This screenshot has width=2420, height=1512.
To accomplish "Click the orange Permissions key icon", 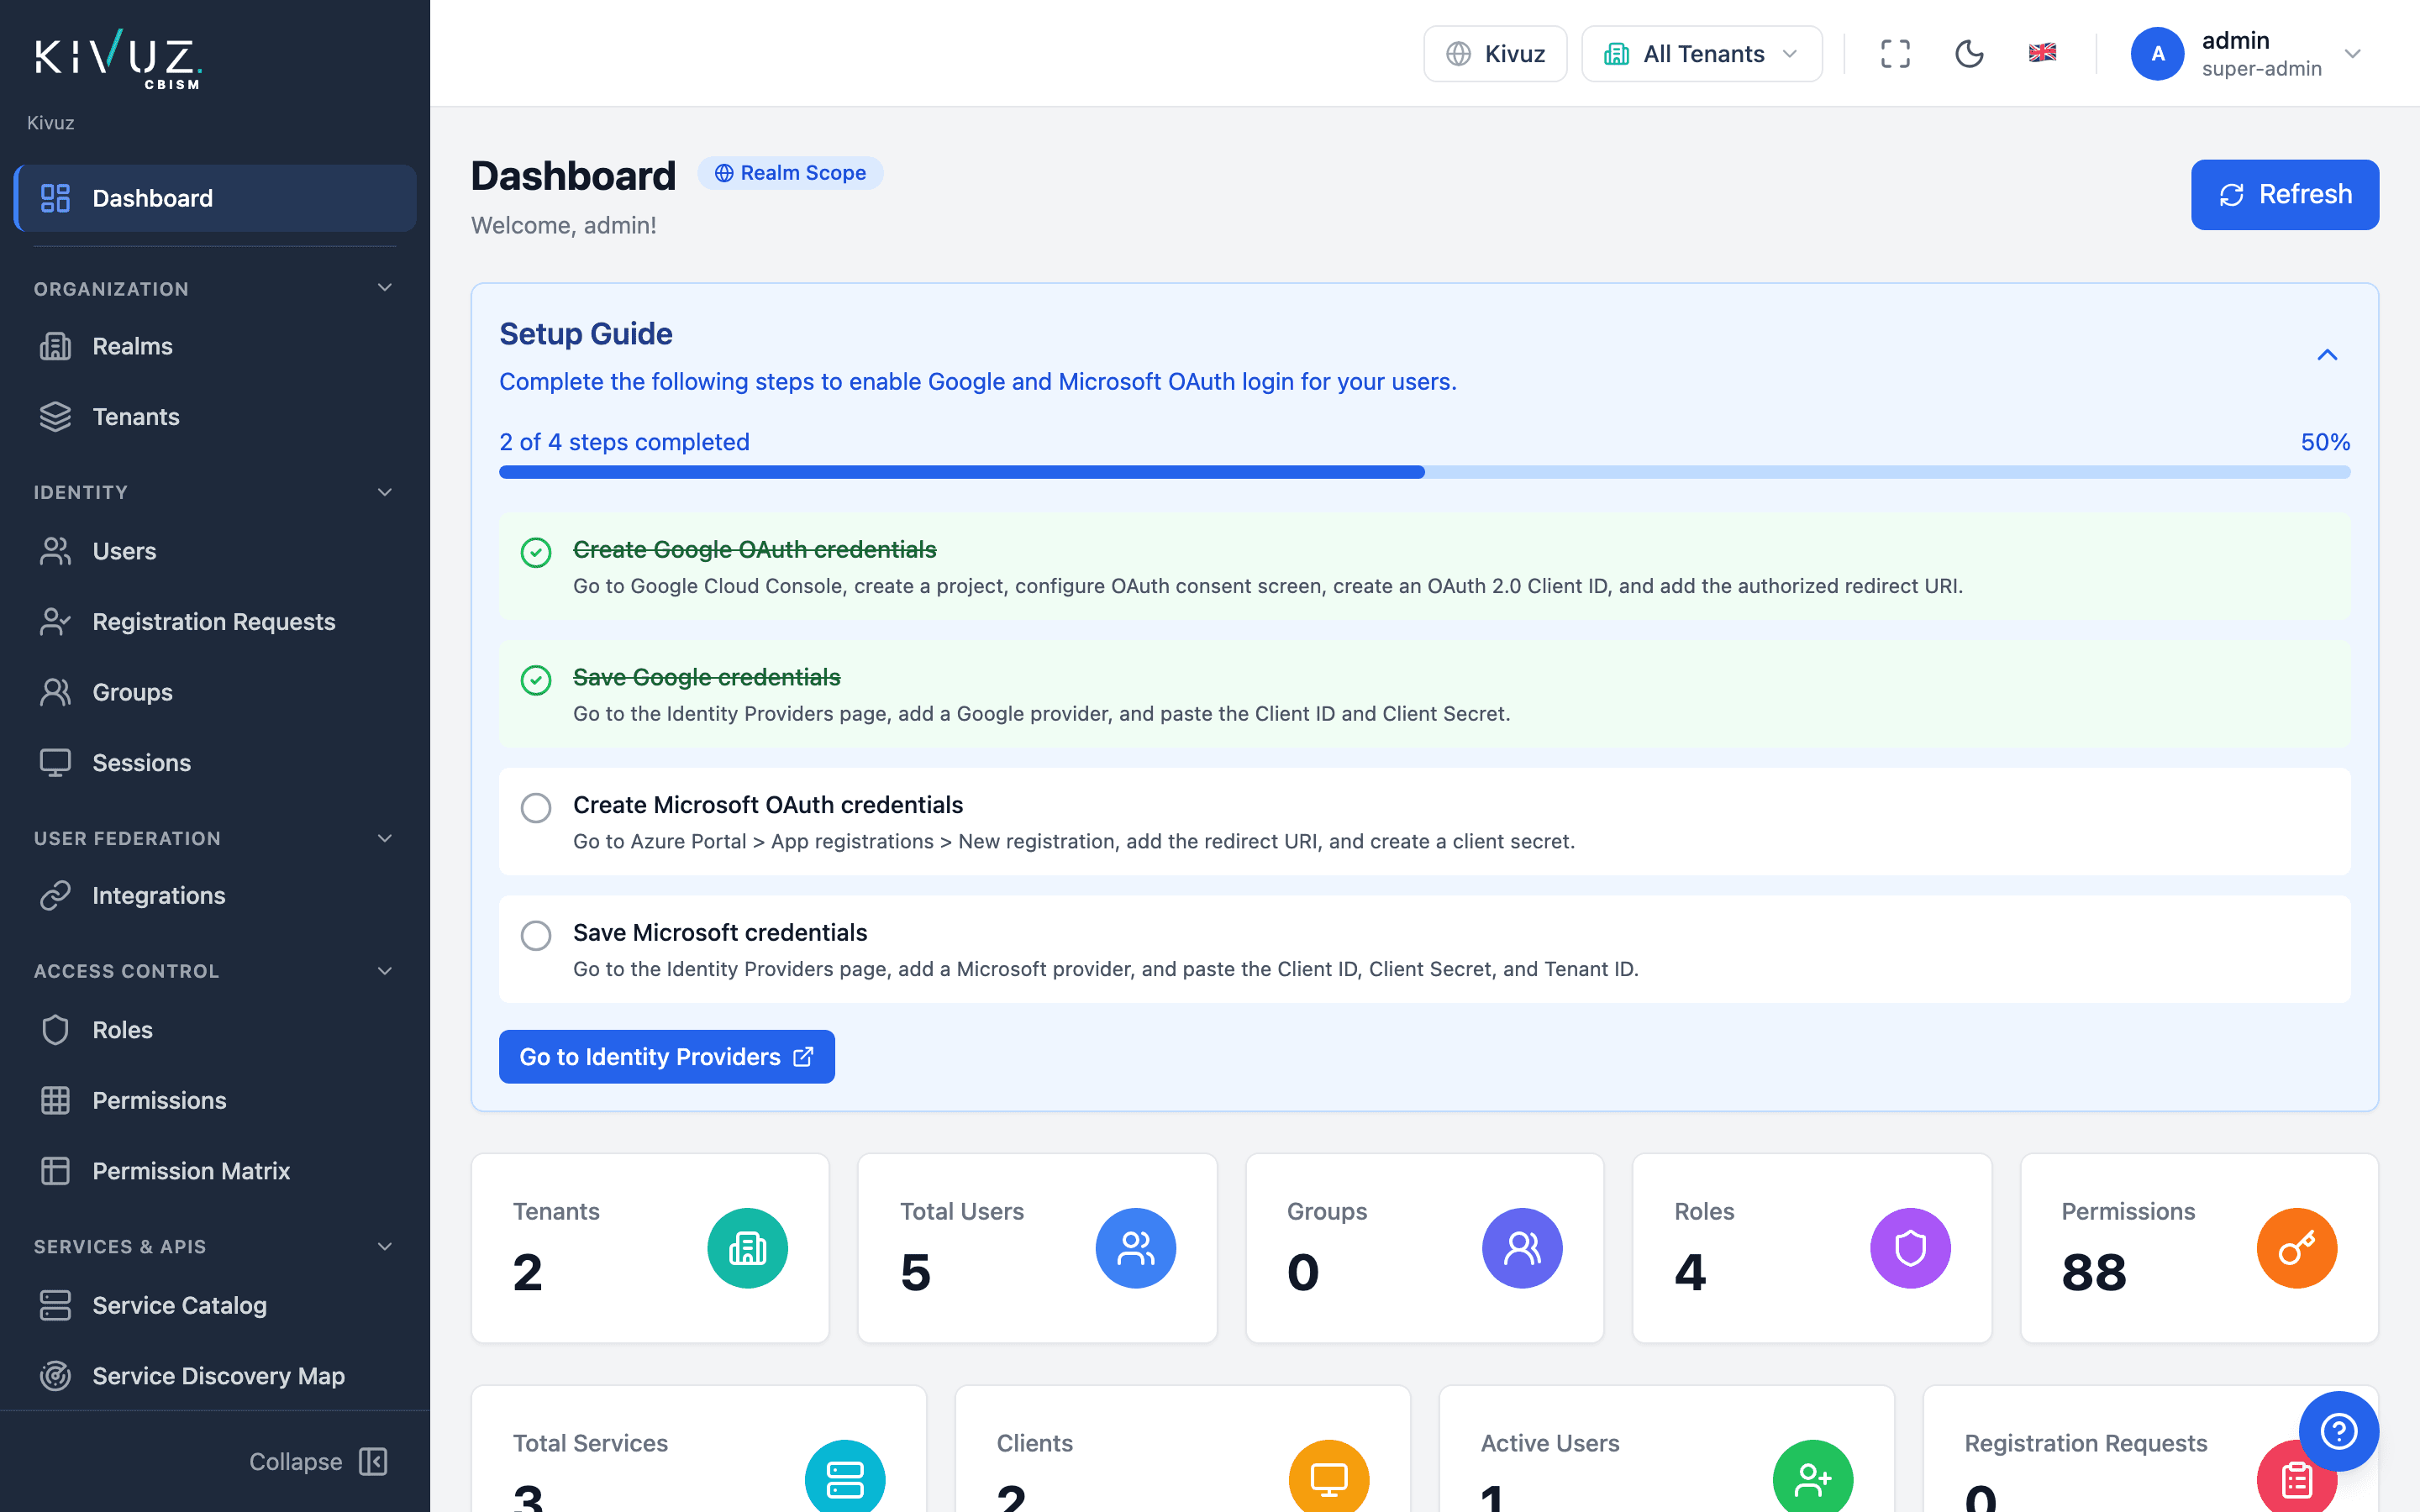I will point(2297,1247).
